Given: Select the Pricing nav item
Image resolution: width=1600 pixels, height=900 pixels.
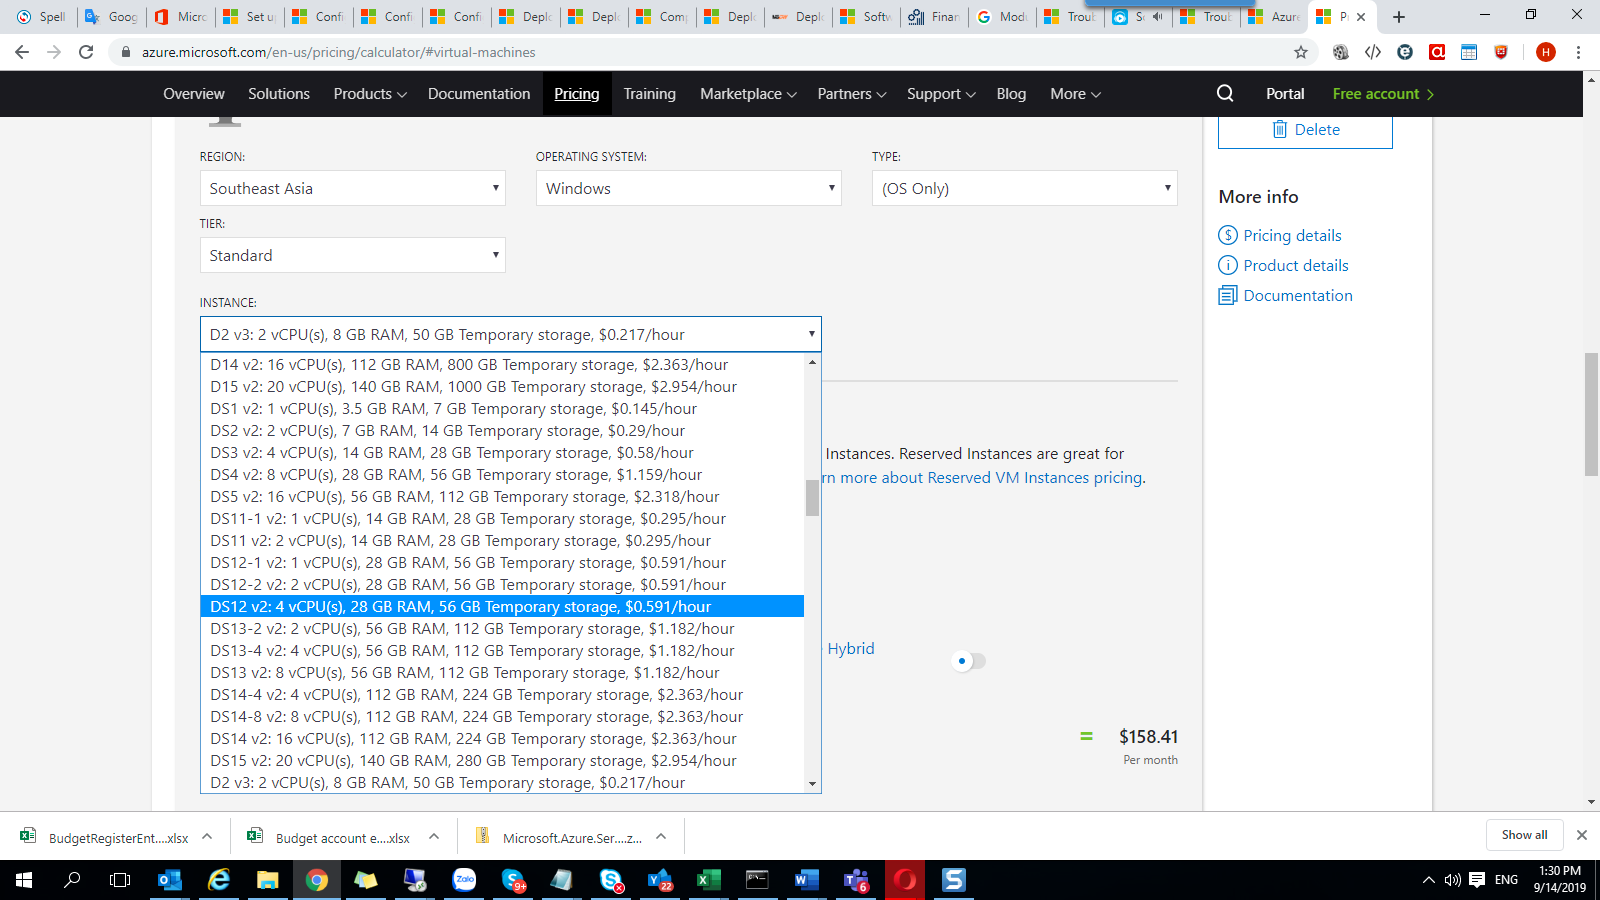Looking at the screenshot, I should pos(577,93).
